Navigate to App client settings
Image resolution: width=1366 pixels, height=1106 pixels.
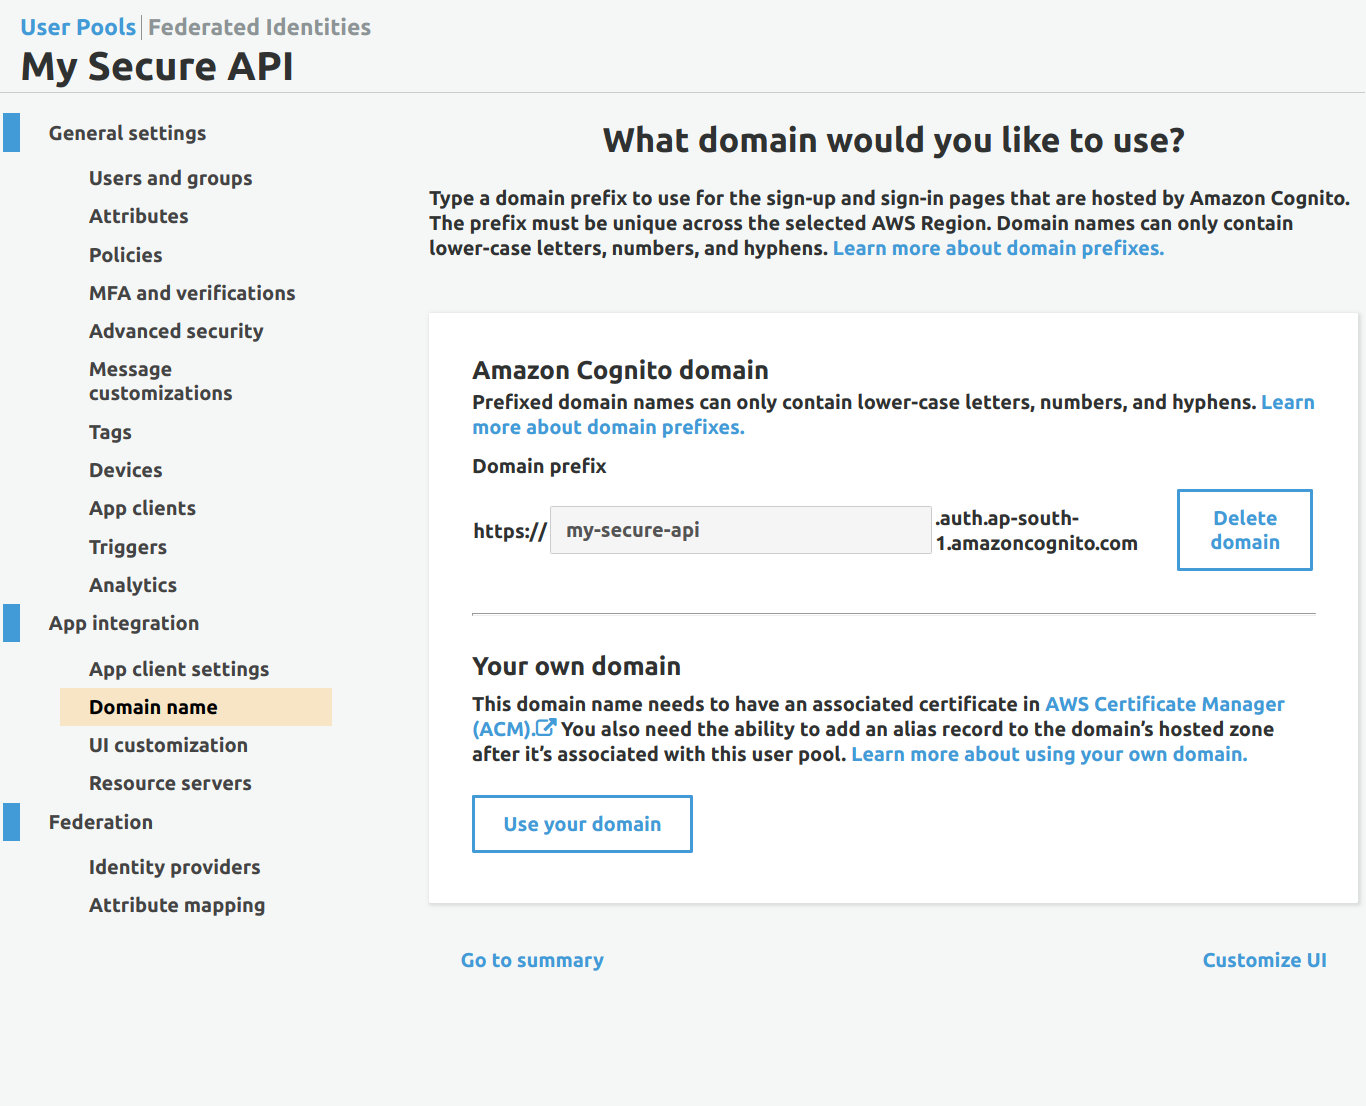tap(178, 669)
